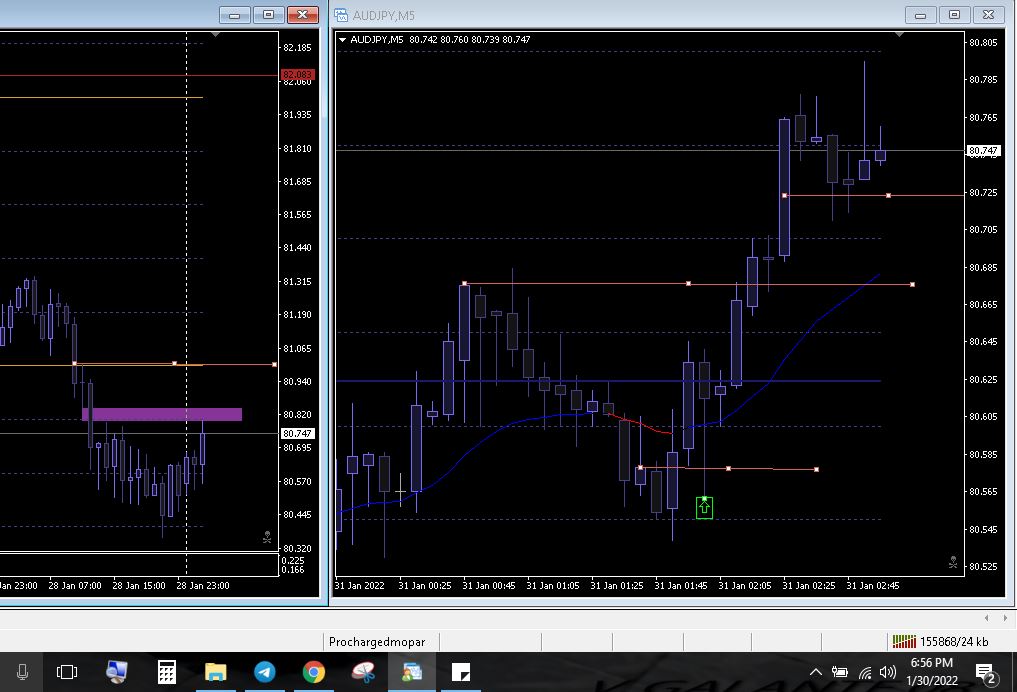
Task: Click the 80.747 current price label on AUDJPY chart
Action: point(983,150)
